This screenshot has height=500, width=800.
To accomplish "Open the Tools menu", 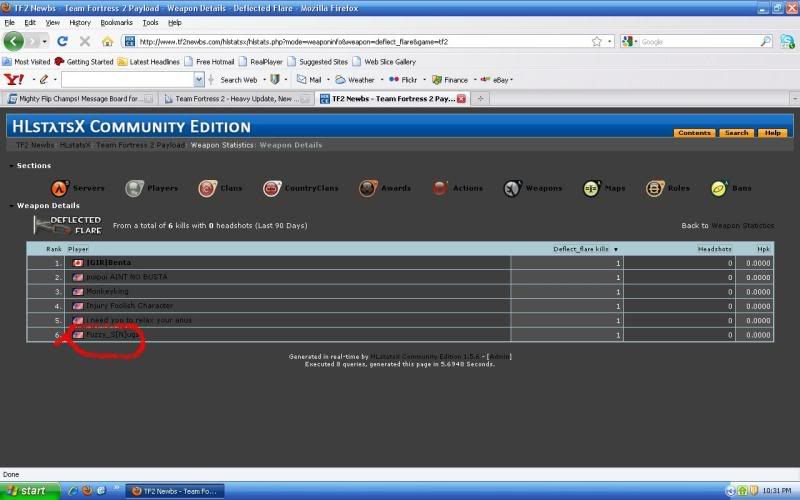I will pyautogui.click(x=150, y=22).
